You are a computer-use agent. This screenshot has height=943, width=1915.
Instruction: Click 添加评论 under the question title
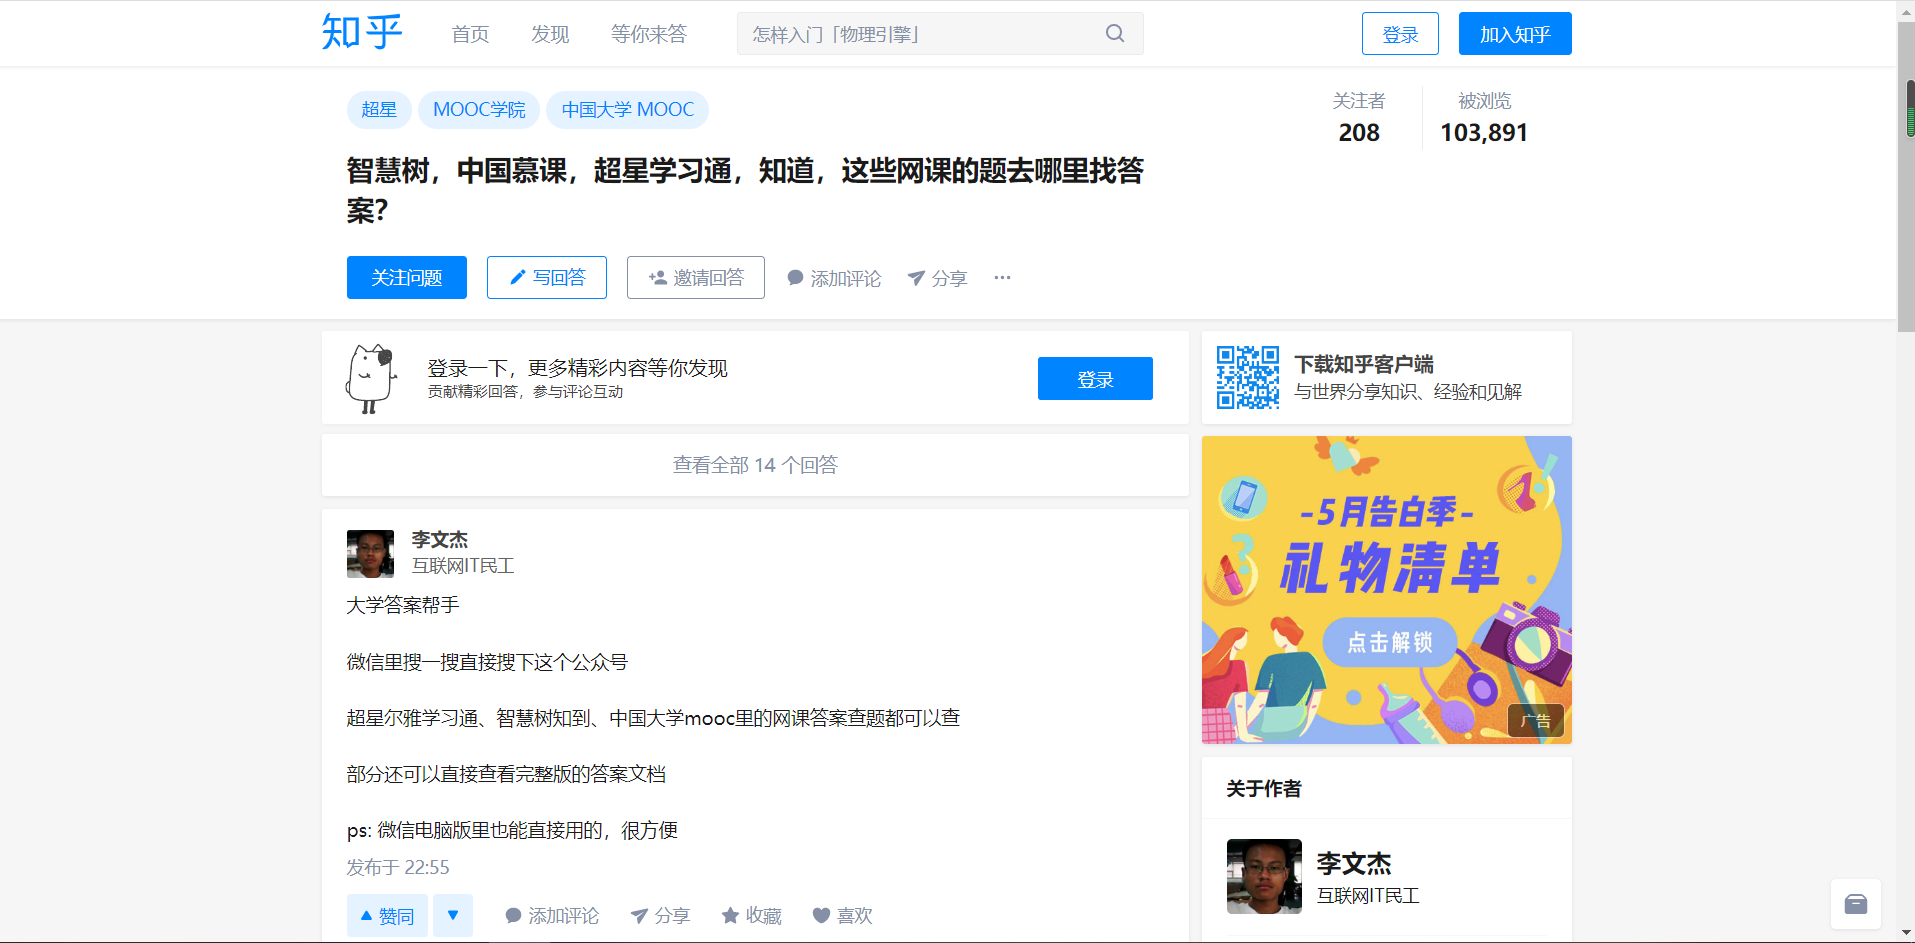pos(834,278)
